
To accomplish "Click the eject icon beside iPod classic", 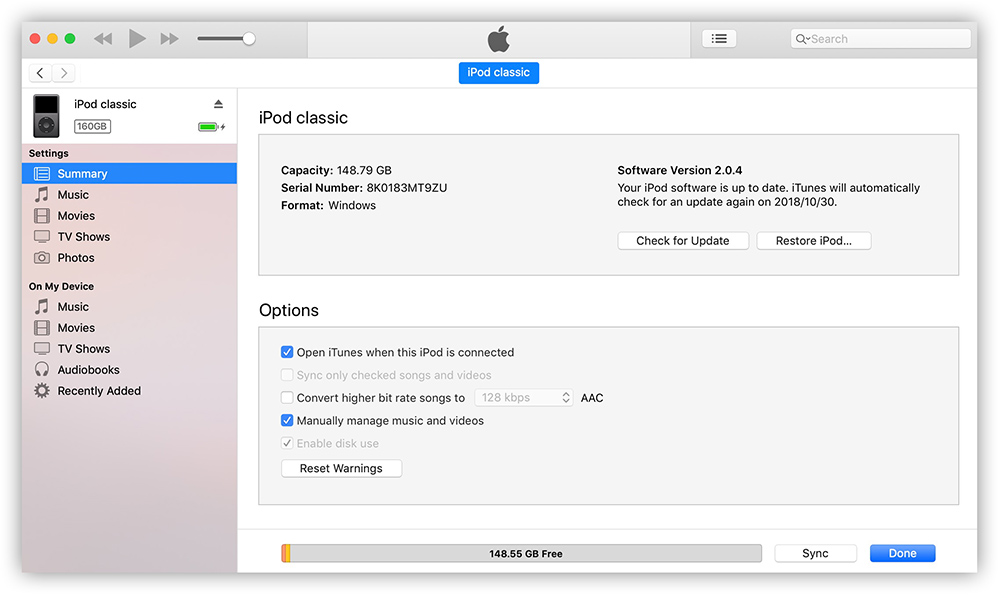I will (218, 104).
